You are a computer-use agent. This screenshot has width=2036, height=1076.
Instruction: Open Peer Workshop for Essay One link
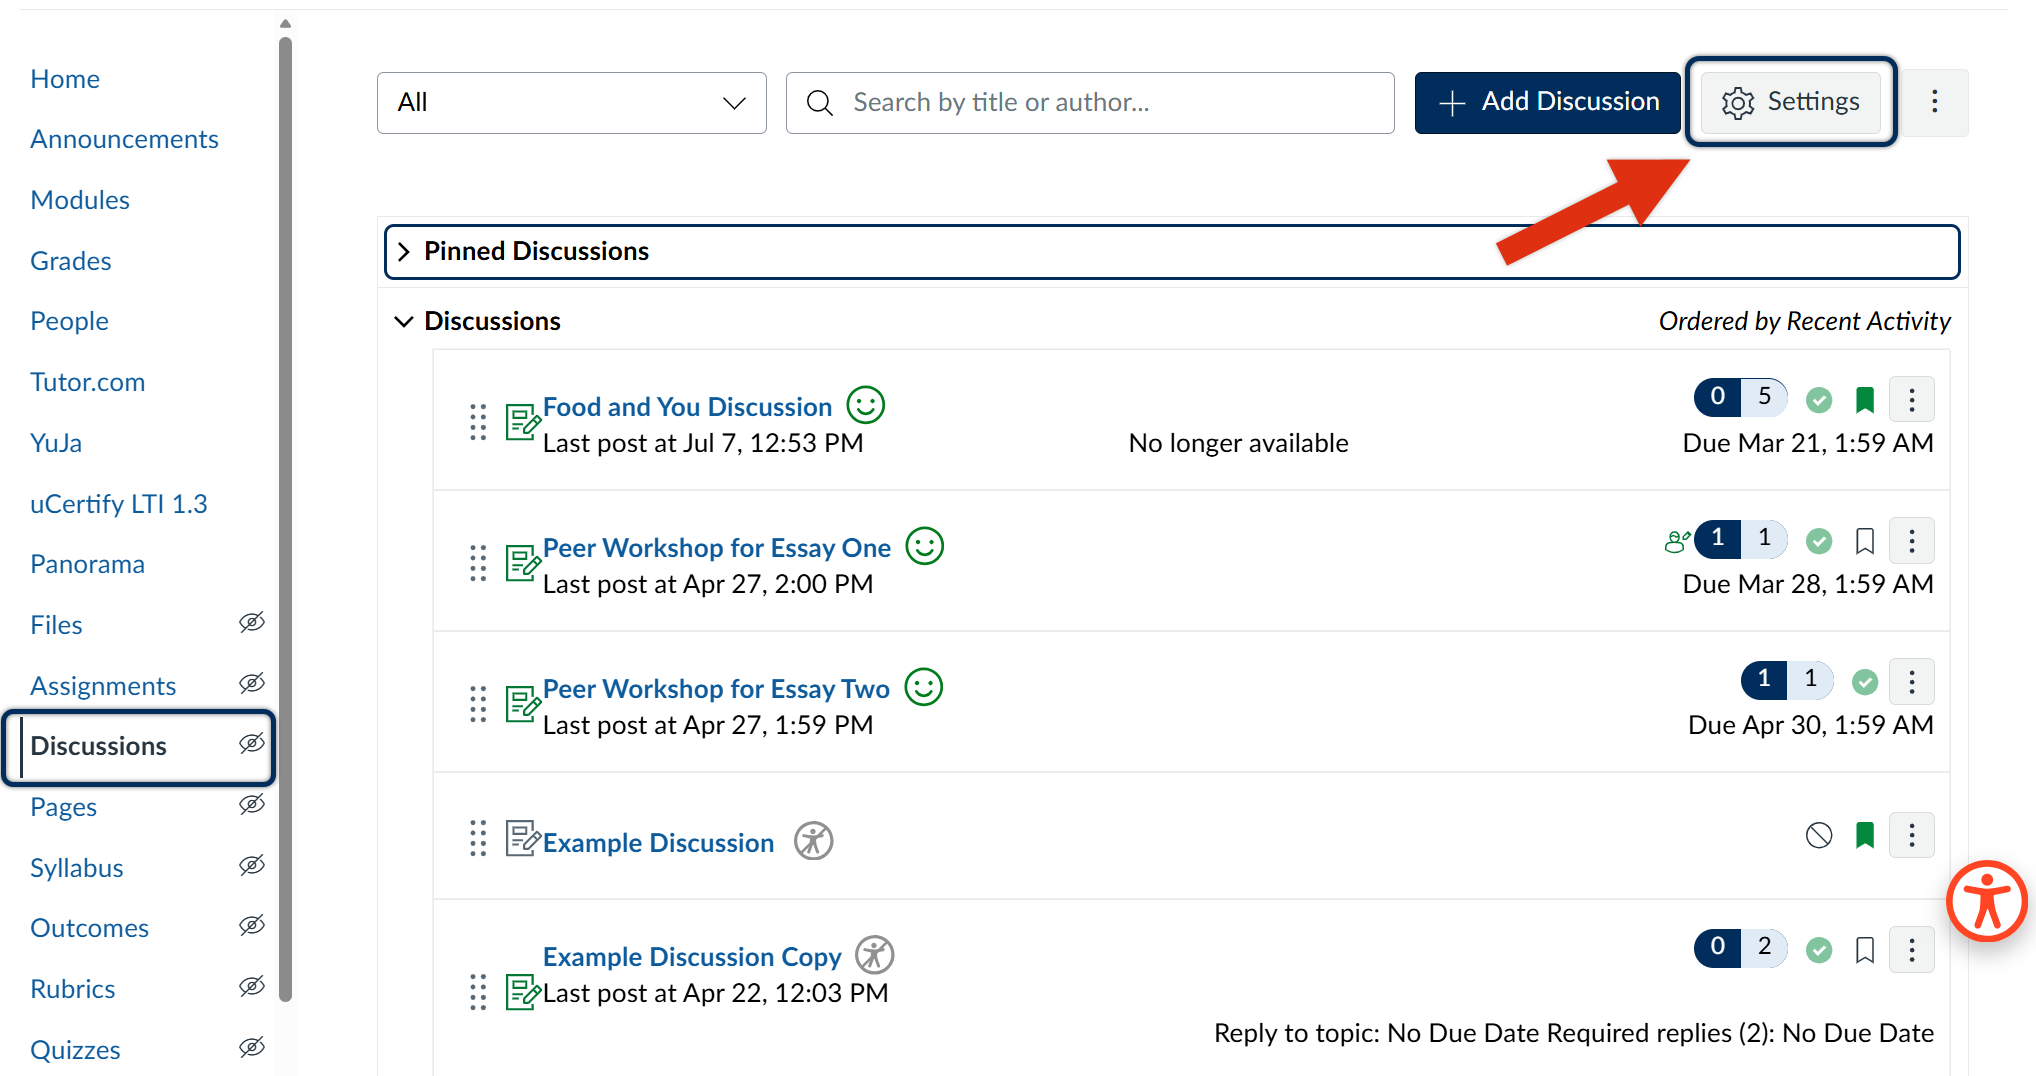pos(717,548)
